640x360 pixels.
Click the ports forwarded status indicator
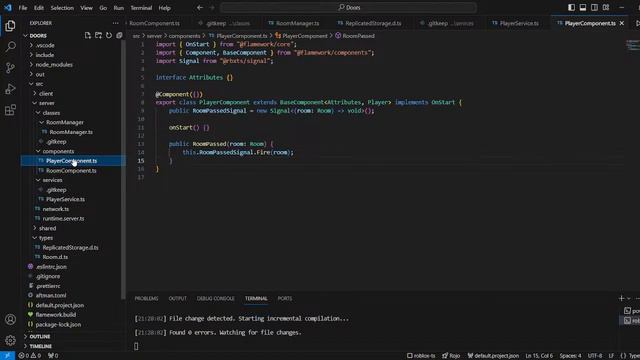point(53,356)
